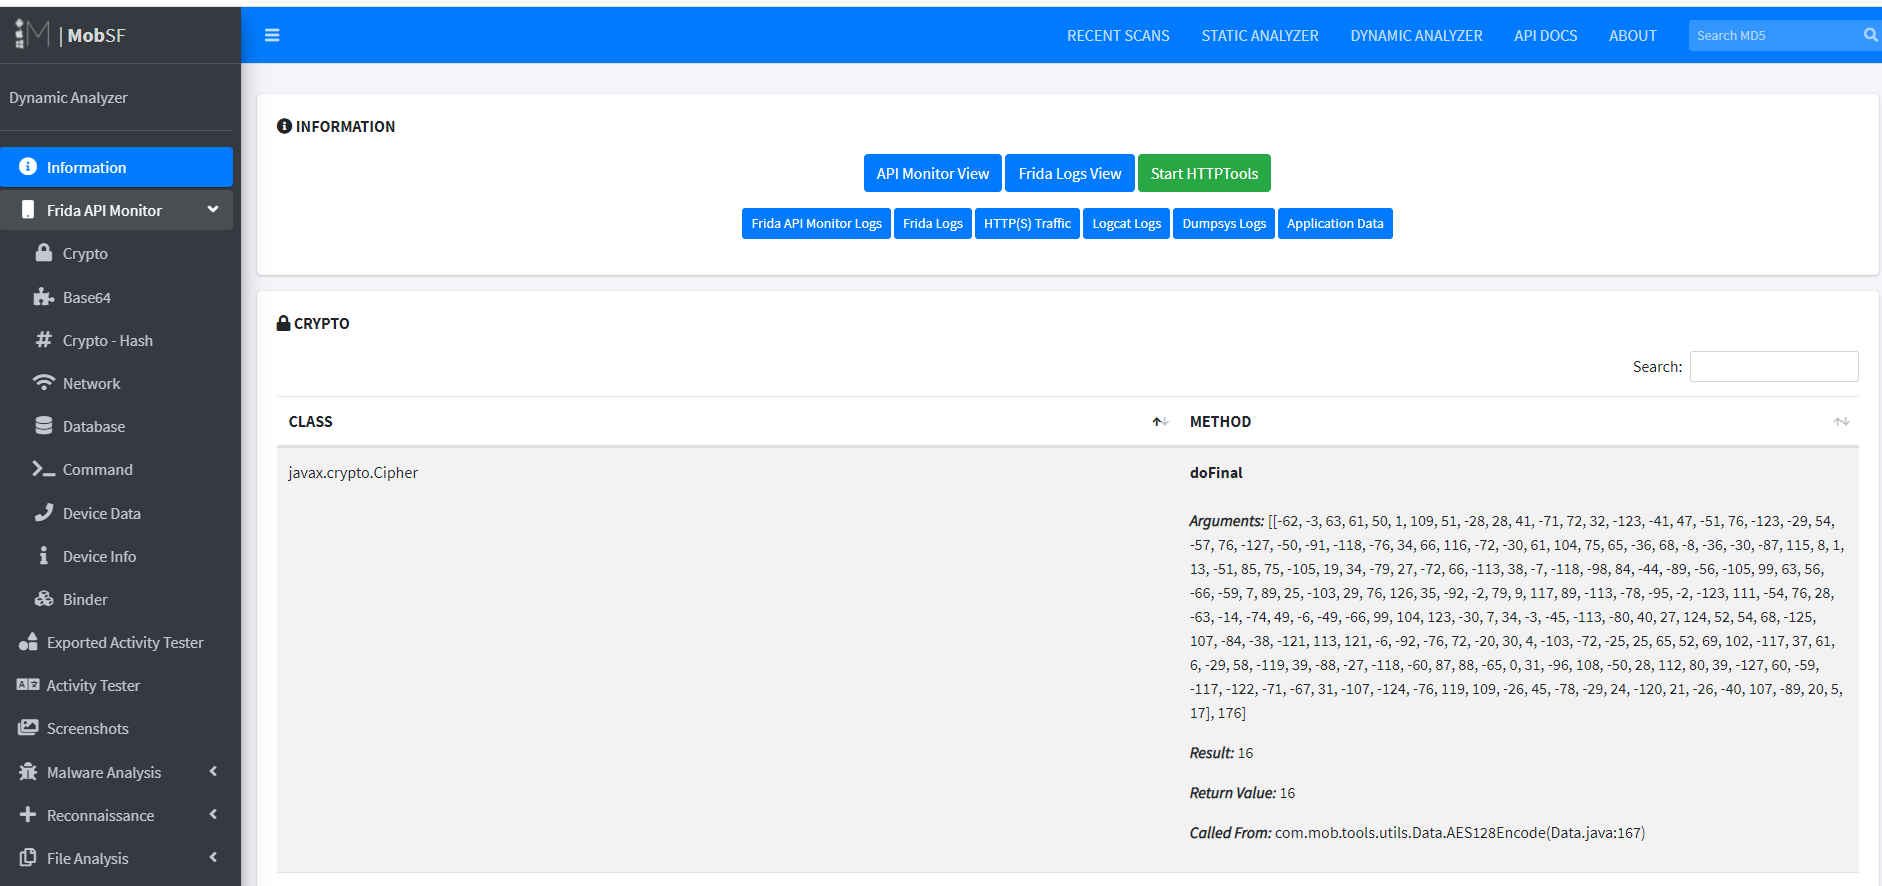Click the Database stack icon
This screenshot has height=886, width=1882.
[44, 426]
